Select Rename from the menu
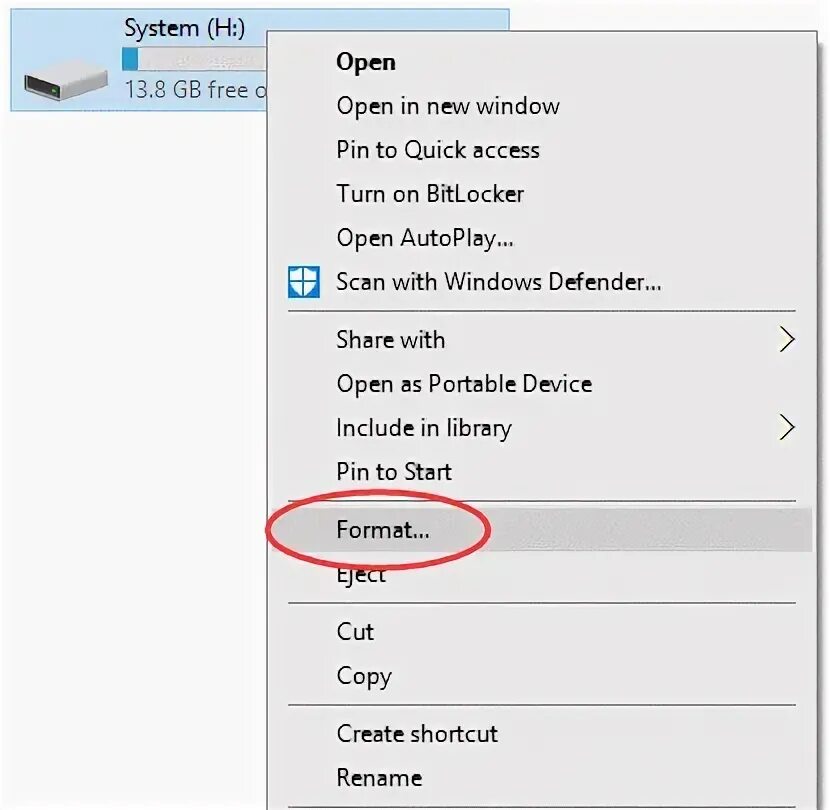830x810 pixels. [379, 778]
